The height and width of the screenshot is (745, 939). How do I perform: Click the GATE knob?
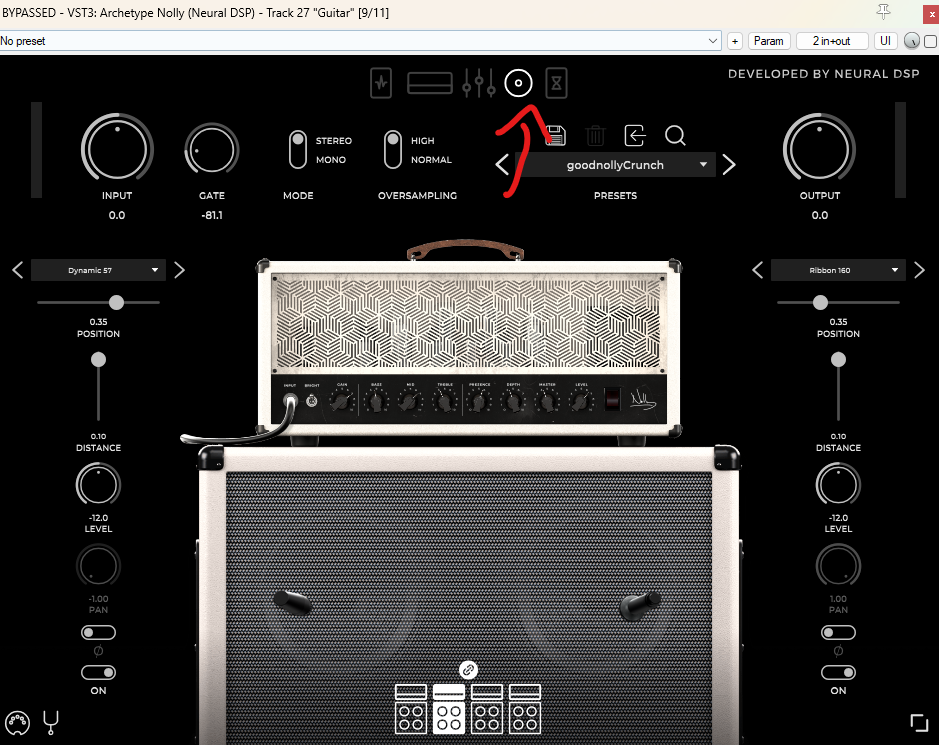pyautogui.click(x=212, y=150)
